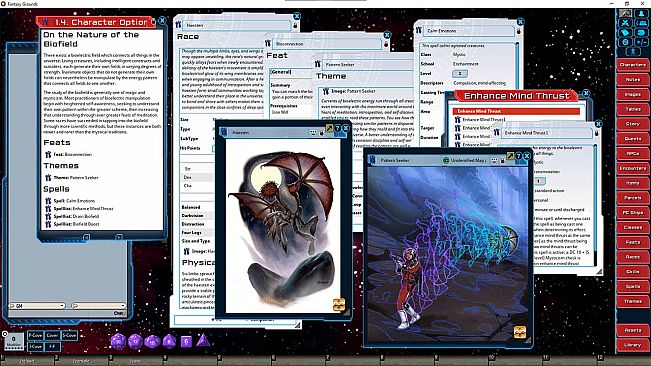Open the Characters sidebar tab
The image size is (651, 366).
pos(633,65)
